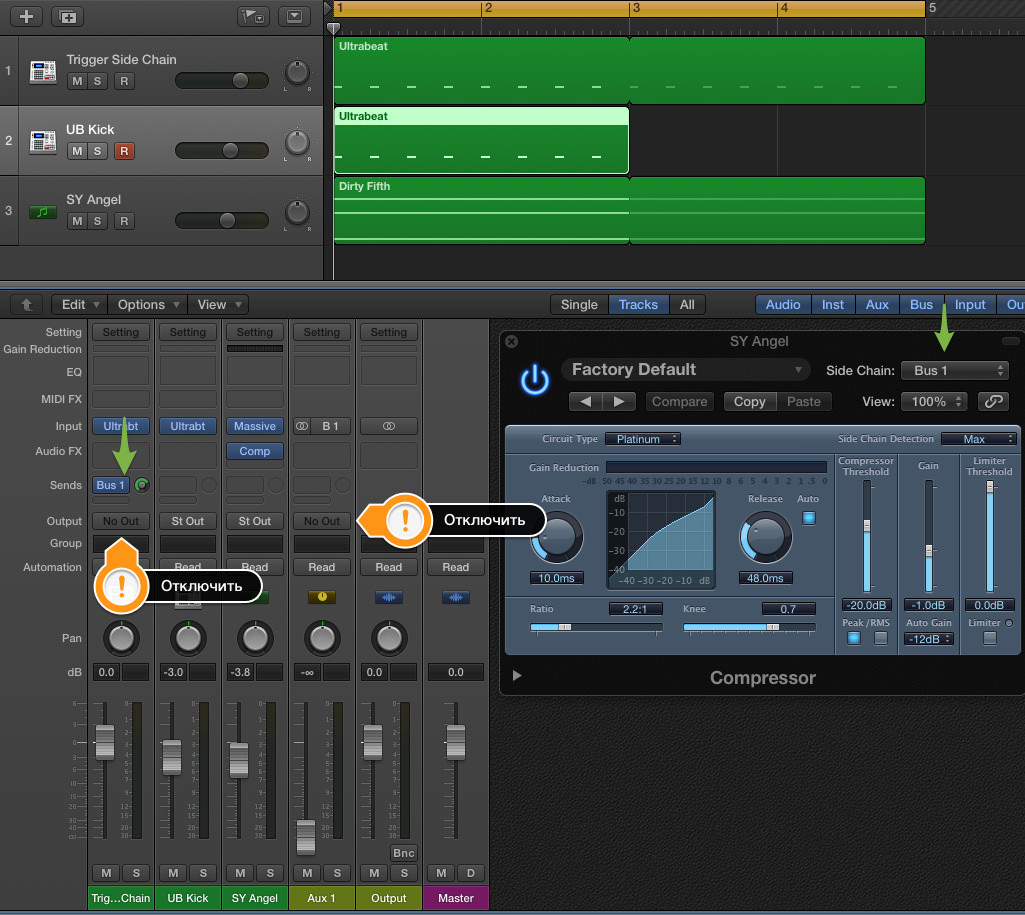Open the track header dropdown button
The image size is (1025, 915).
click(294, 16)
